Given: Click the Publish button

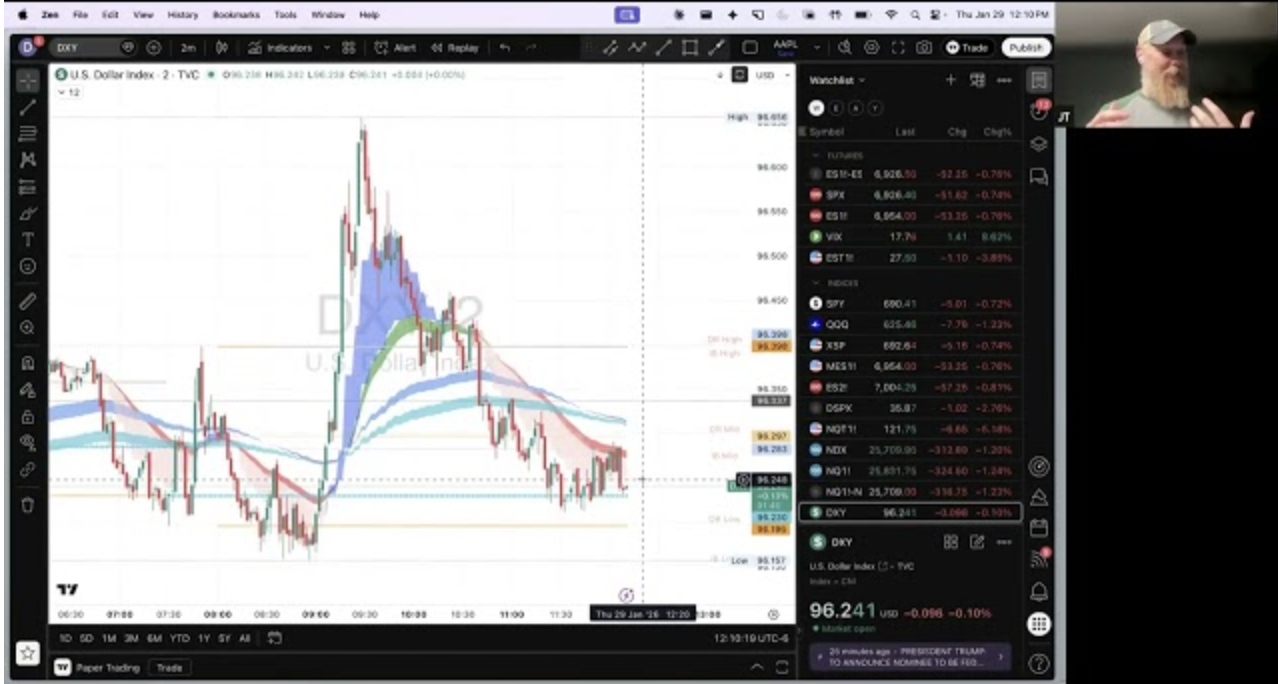Looking at the screenshot, I should point(1025,47).
